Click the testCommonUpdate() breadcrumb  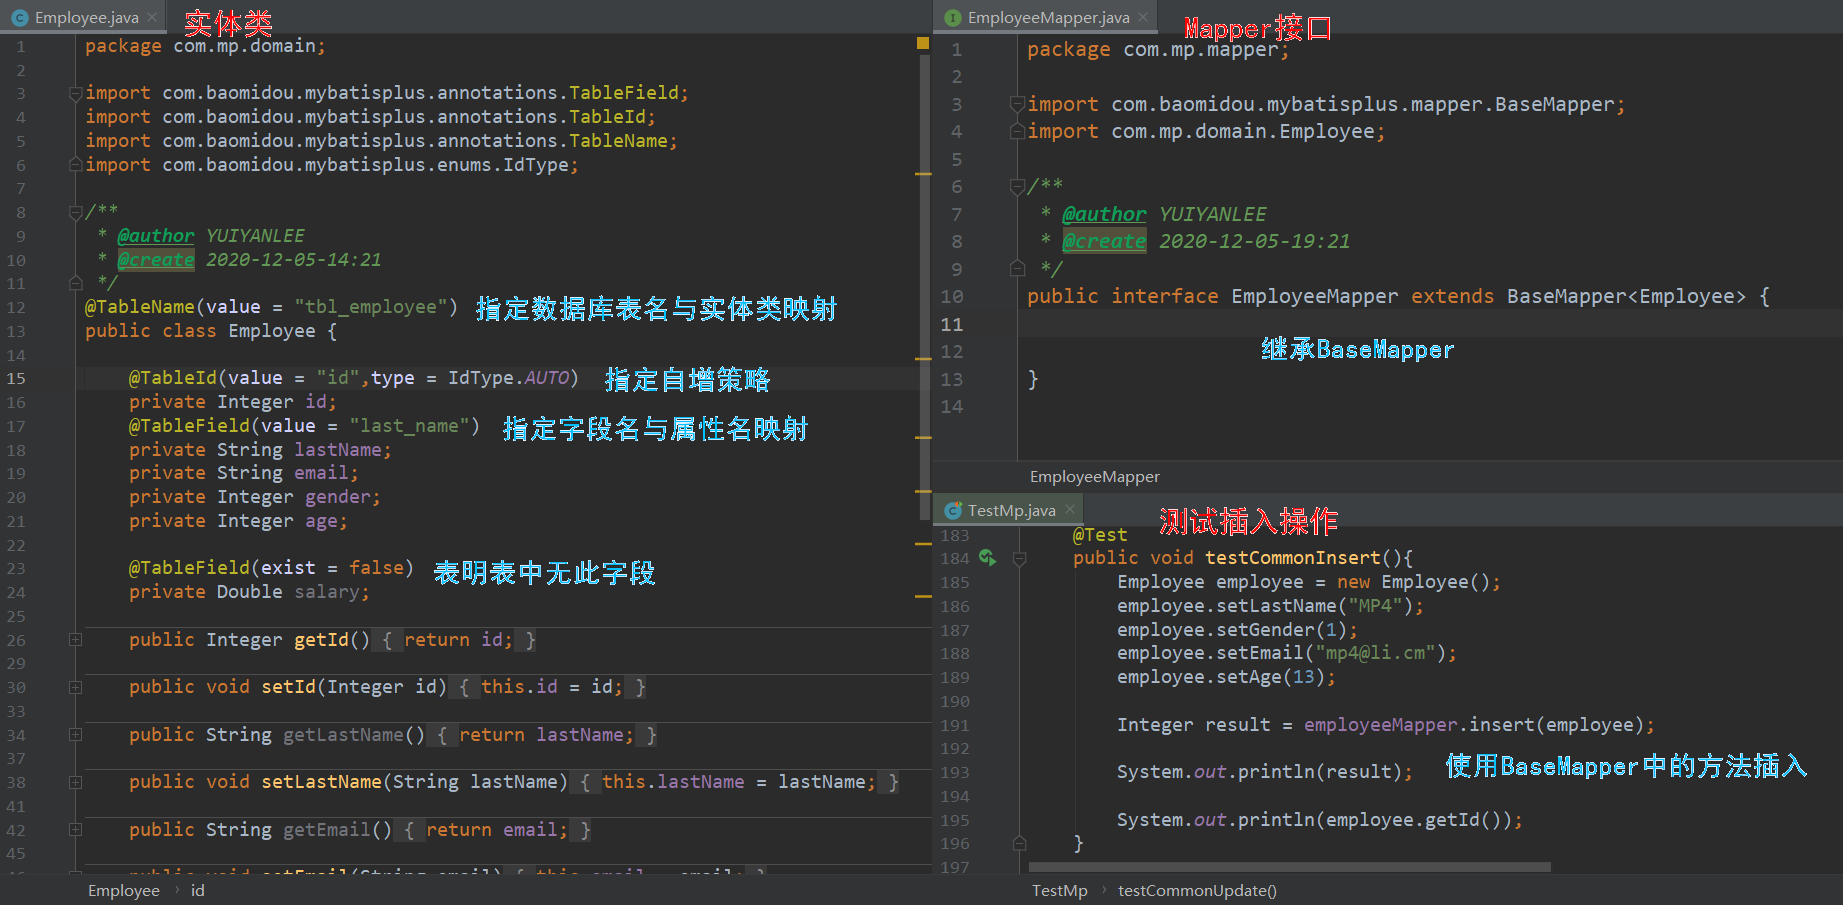coord(1197,890)
